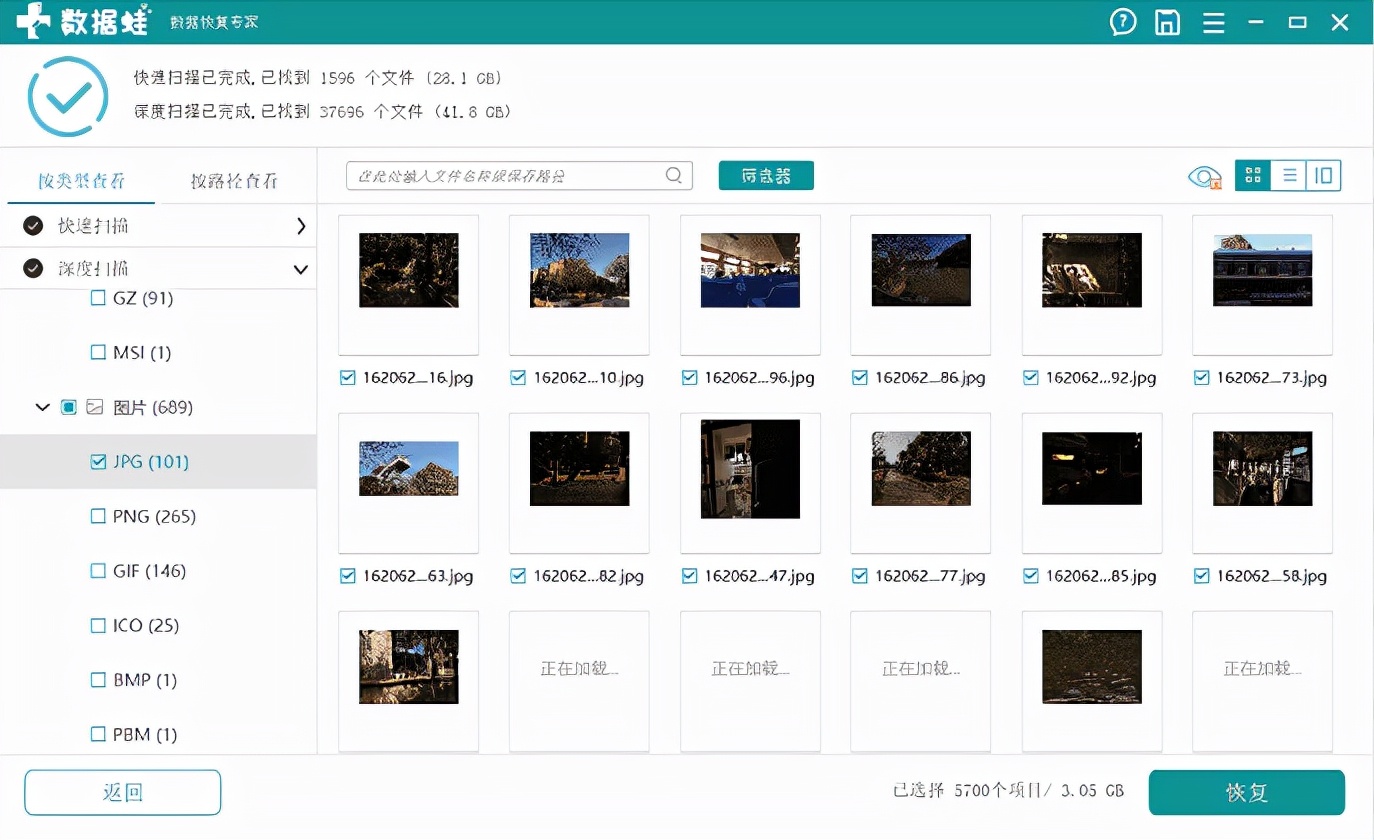The width and height of the screenshot is (1374, 840).
Task: Click inside the file search input field
Action: 500,175
